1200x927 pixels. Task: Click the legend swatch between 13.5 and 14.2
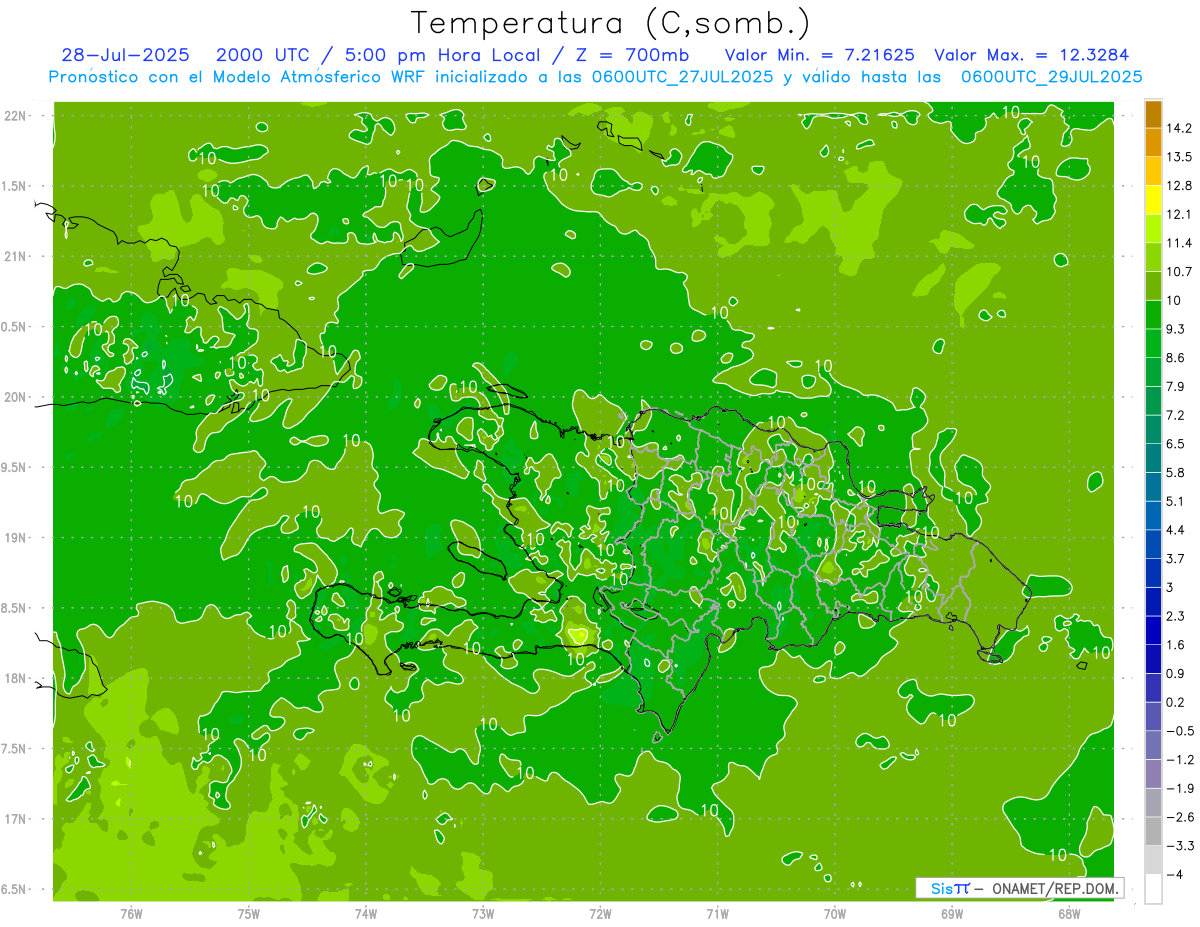1153,143
